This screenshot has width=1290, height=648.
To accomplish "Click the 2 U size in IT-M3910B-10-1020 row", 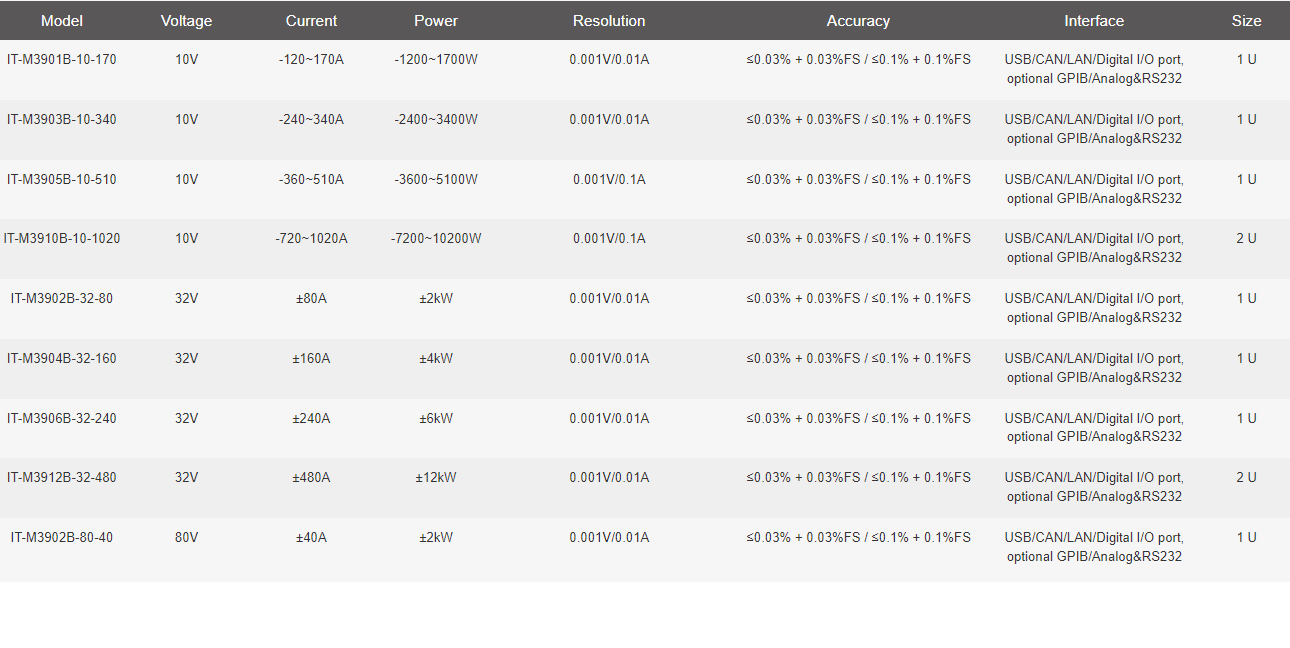I will click(1246, 238).
